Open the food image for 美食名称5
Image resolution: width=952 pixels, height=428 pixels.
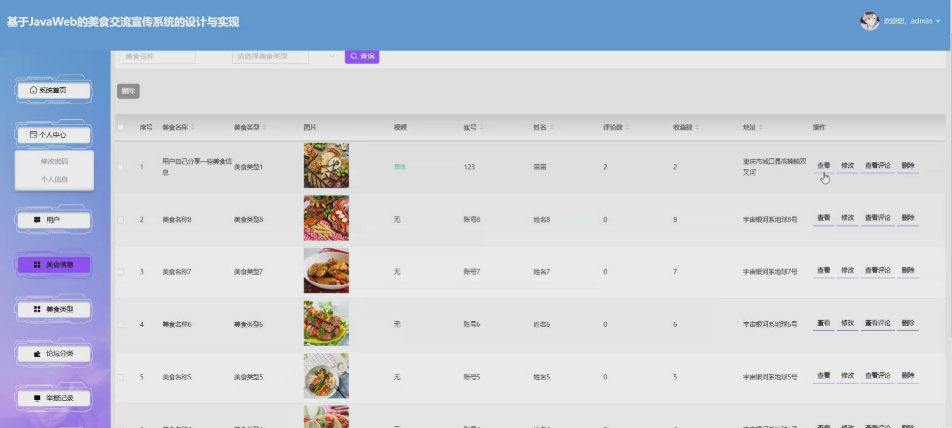pyautogui.click(x=326, y=376)
